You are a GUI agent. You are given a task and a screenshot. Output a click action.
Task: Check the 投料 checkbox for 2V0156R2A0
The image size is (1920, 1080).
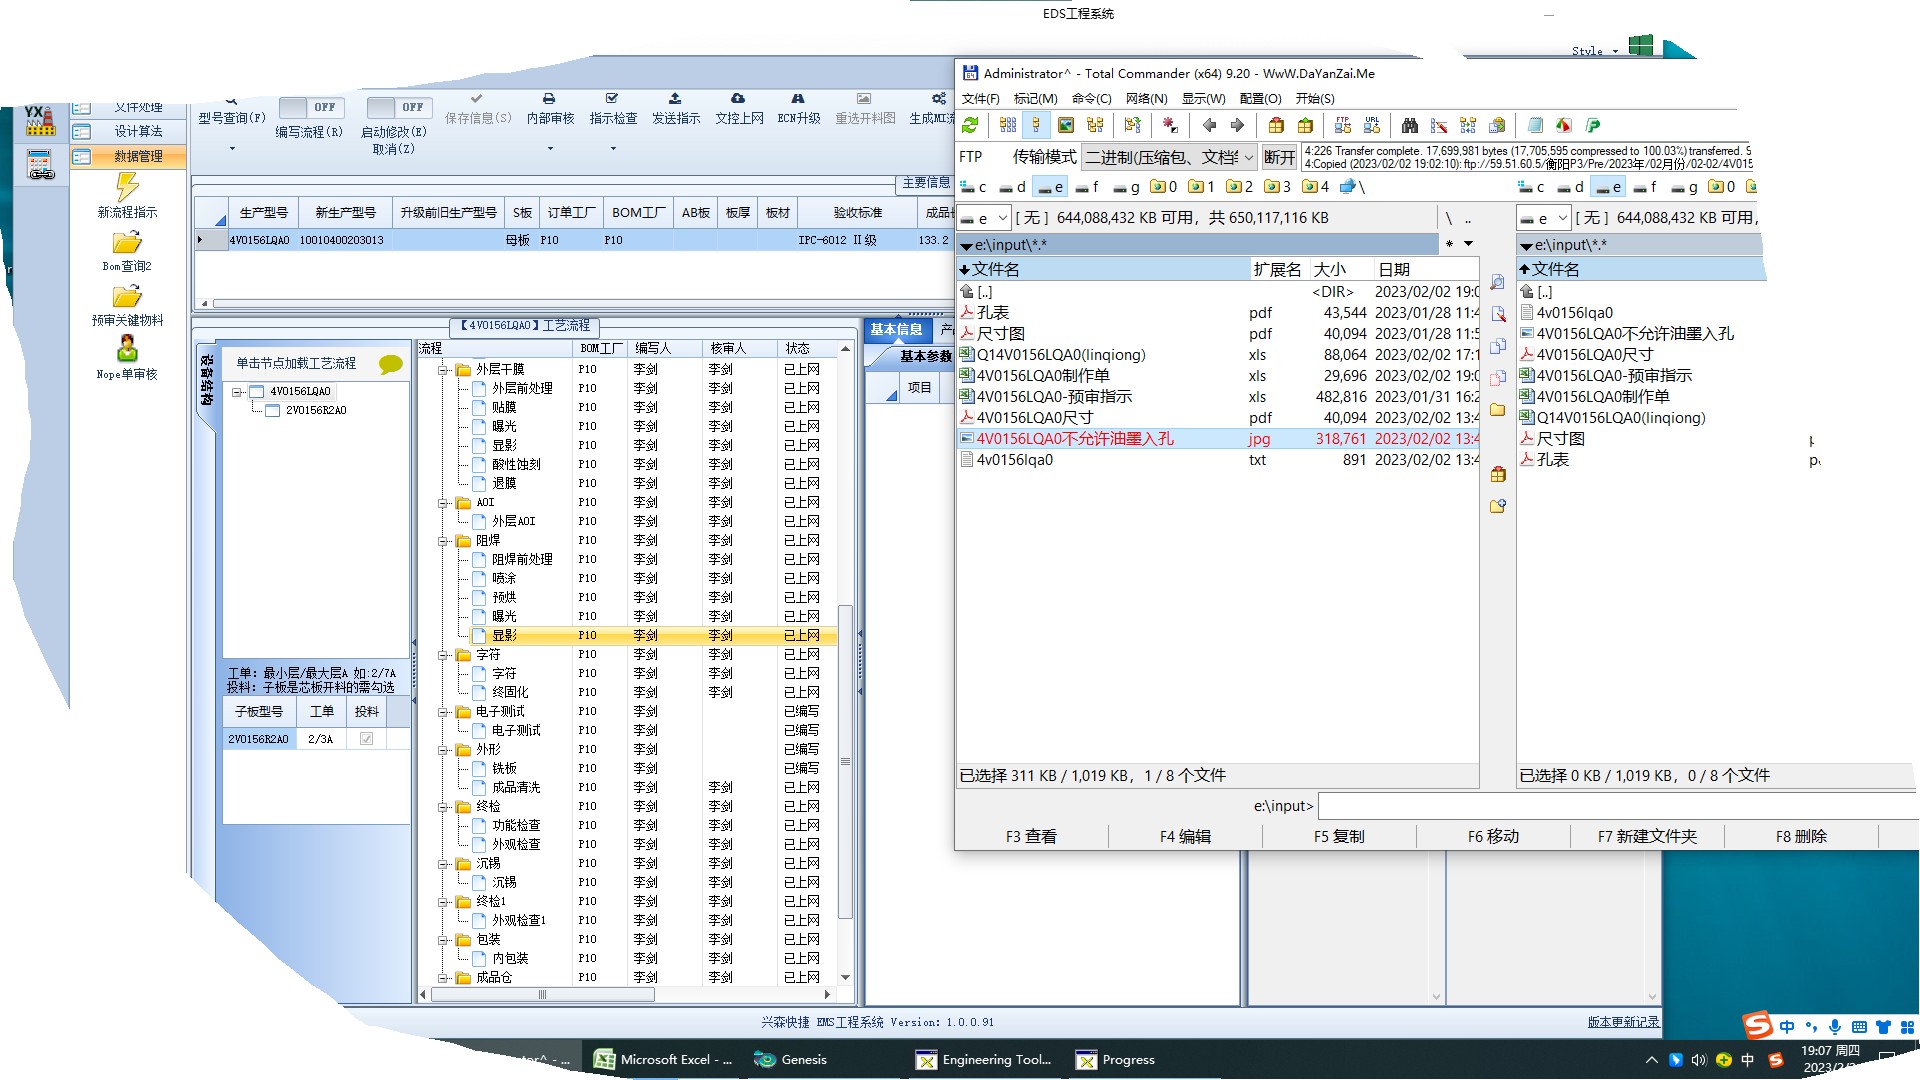(366, 739)
